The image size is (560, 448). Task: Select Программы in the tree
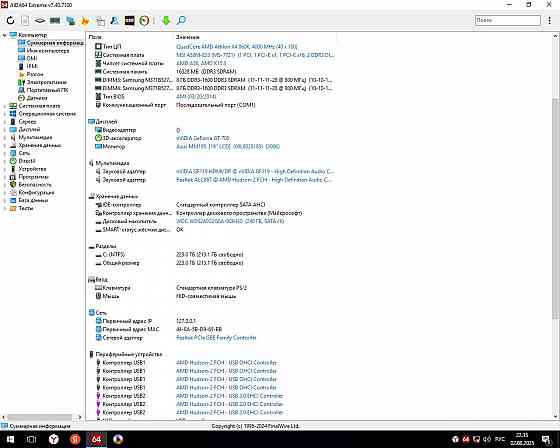[x=34, y=177]
